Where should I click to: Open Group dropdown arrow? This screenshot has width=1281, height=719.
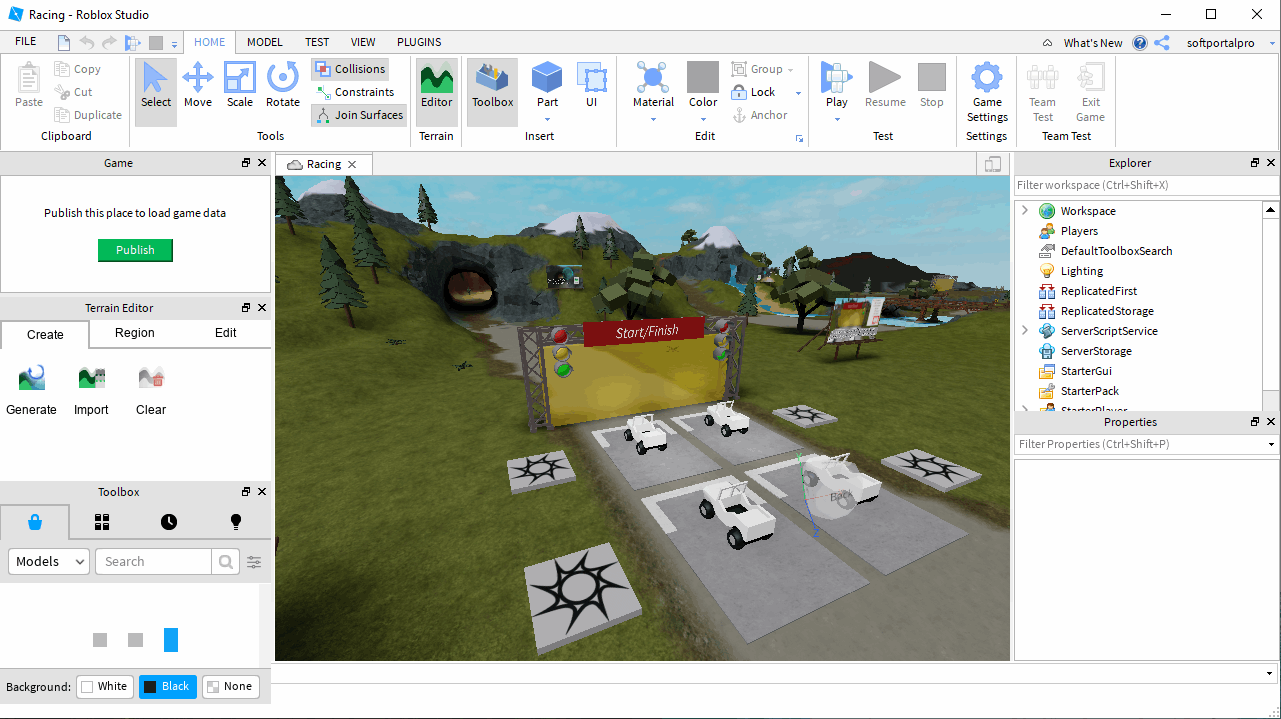tap(790, 70)
